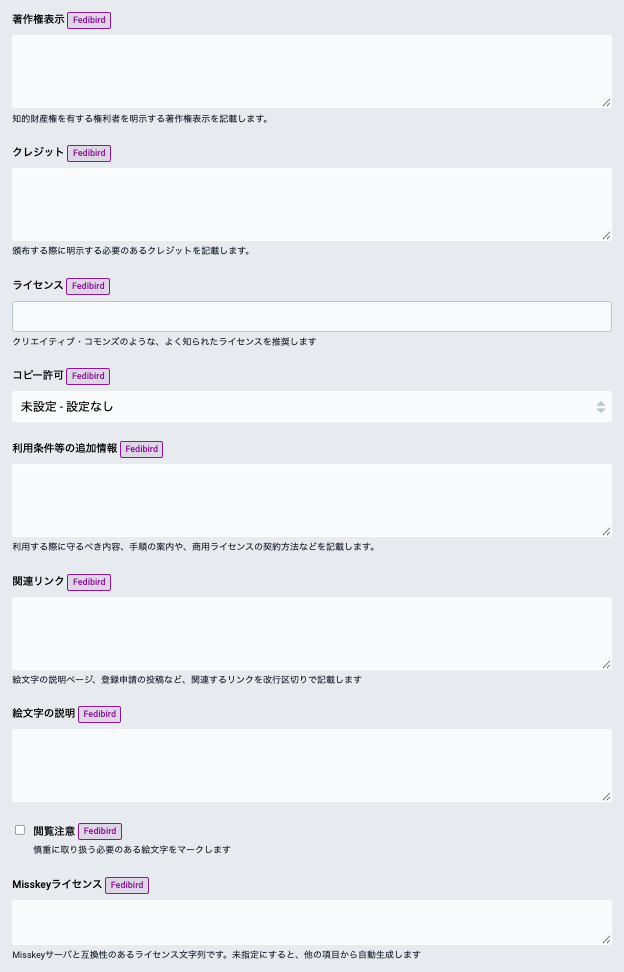
Task: Click the Fedibird badge beside クレジット
Action: click(89, 153)
